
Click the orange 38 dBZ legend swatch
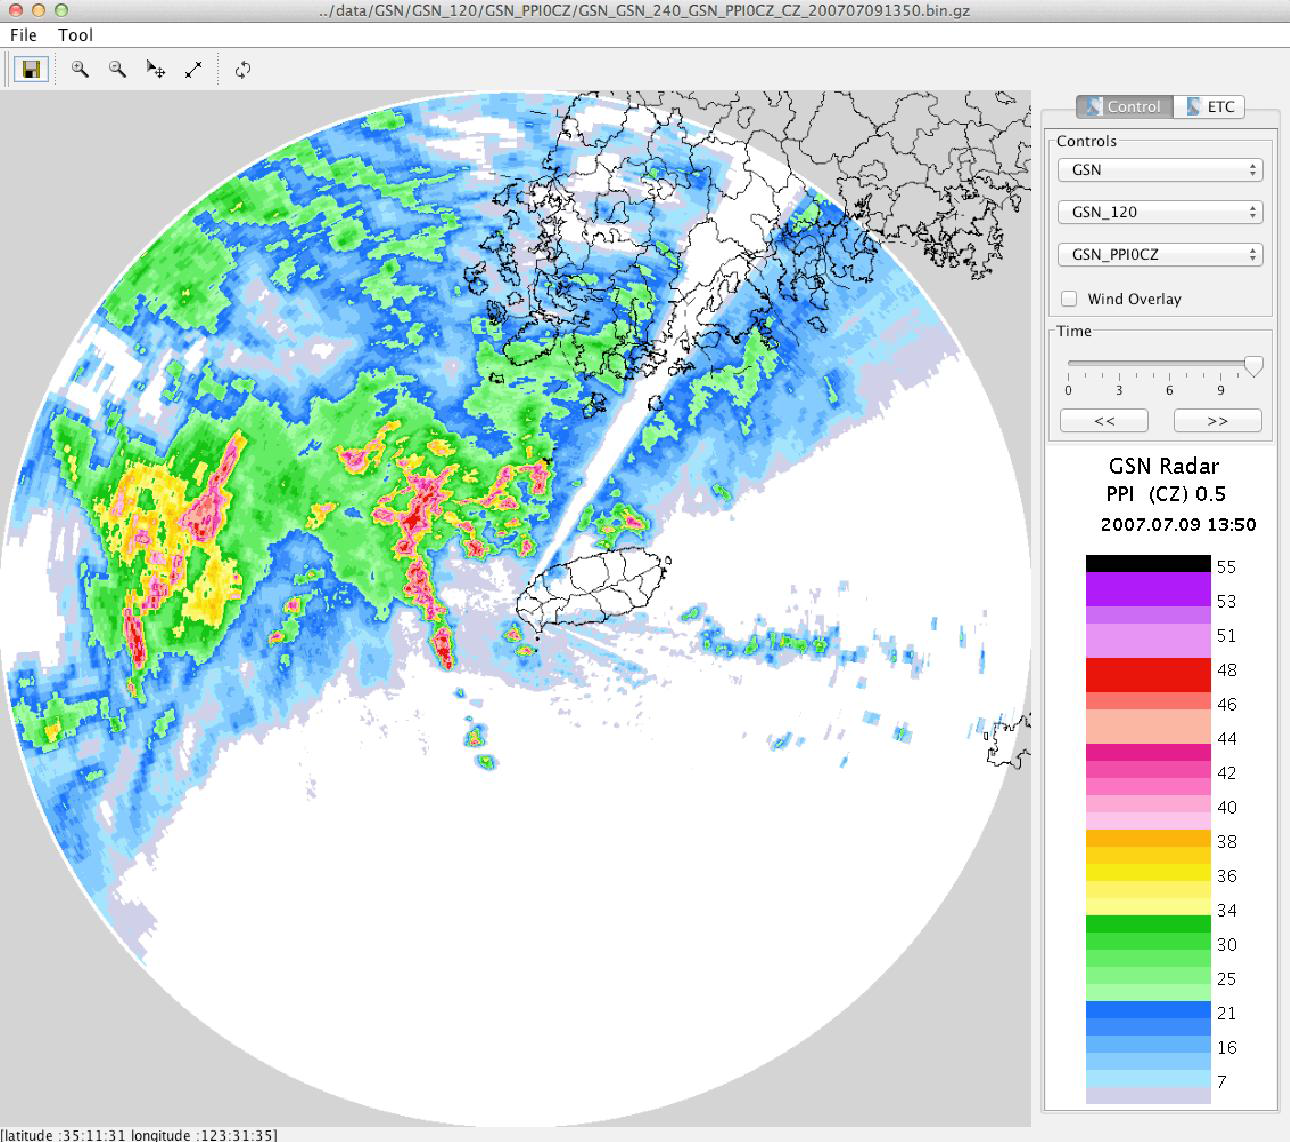click(x=1148, y=839)
